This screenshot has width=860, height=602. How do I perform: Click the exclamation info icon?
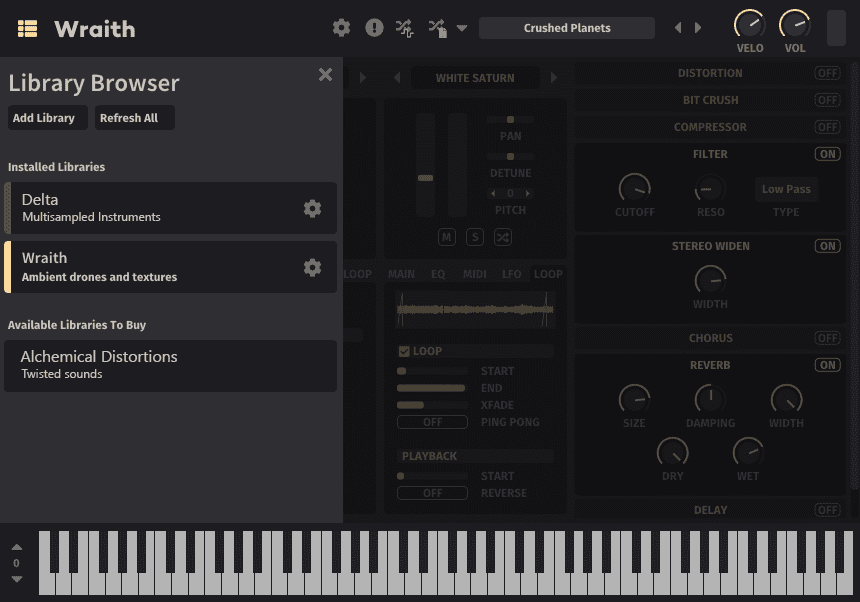point(374,27)
